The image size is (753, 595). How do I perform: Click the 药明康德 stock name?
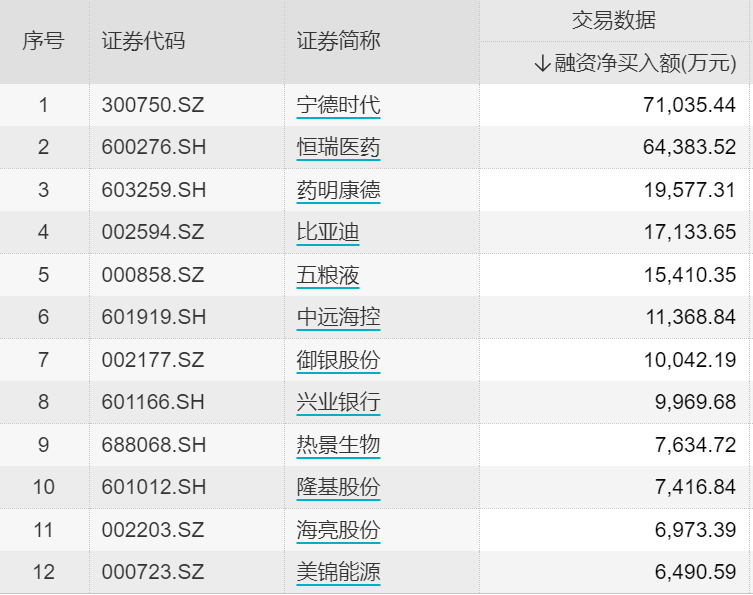point(338,190)
